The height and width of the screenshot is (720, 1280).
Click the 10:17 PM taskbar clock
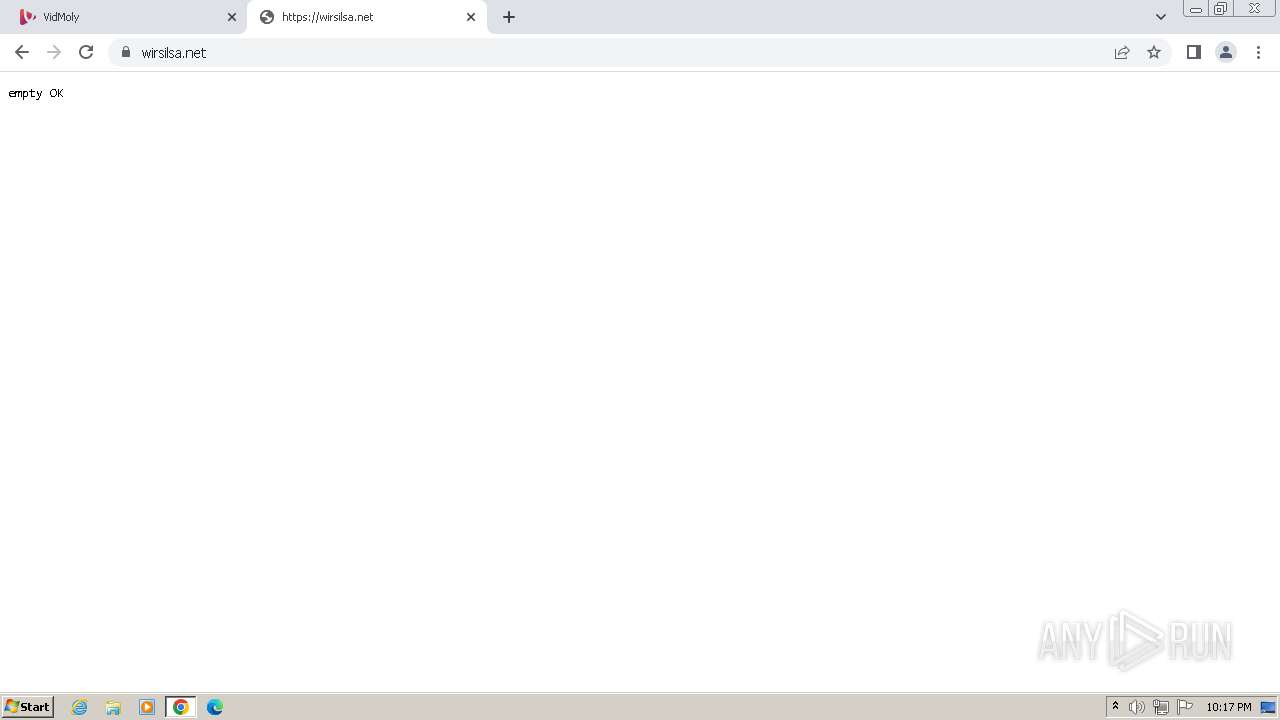[1228, 707]
